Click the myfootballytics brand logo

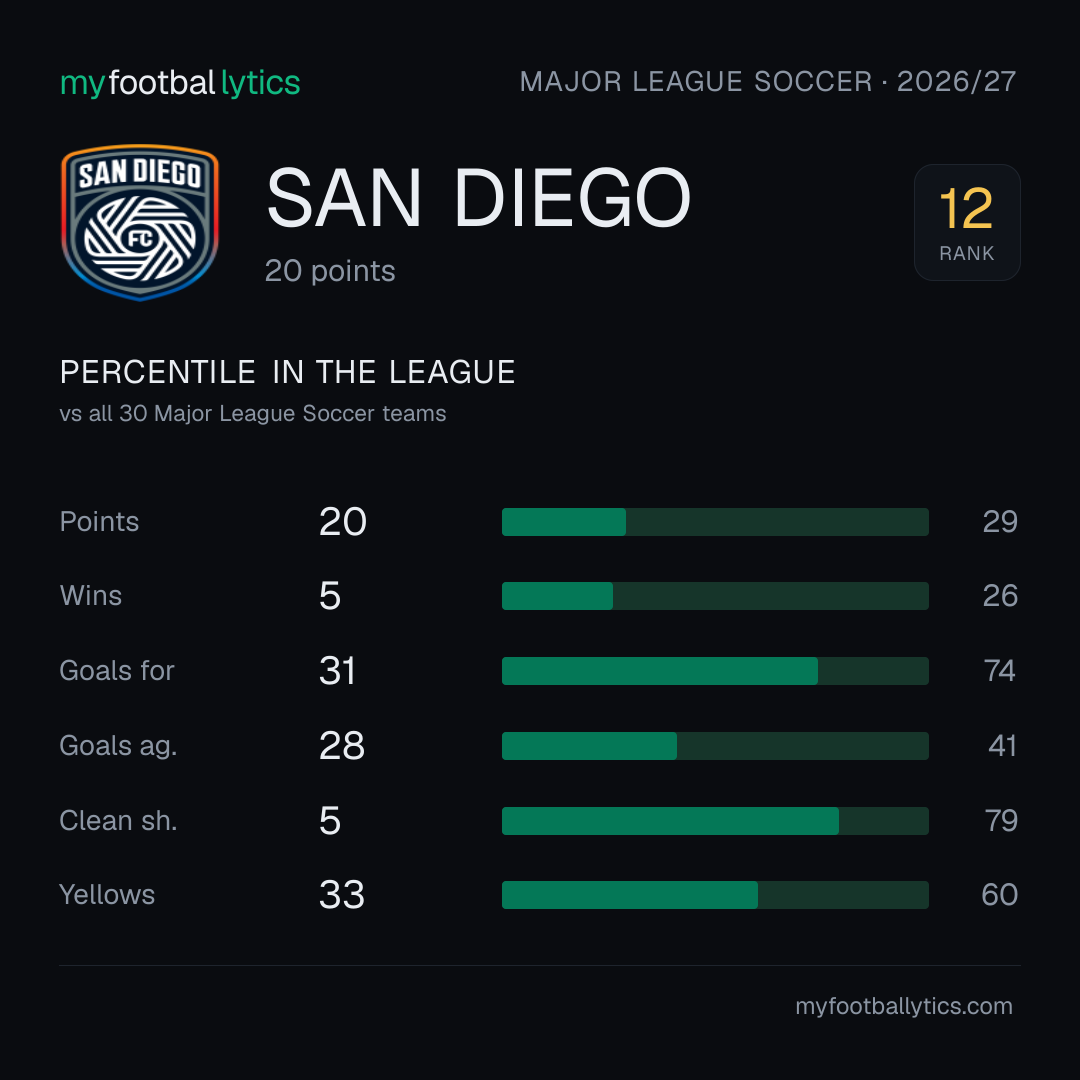click(180, 83)
